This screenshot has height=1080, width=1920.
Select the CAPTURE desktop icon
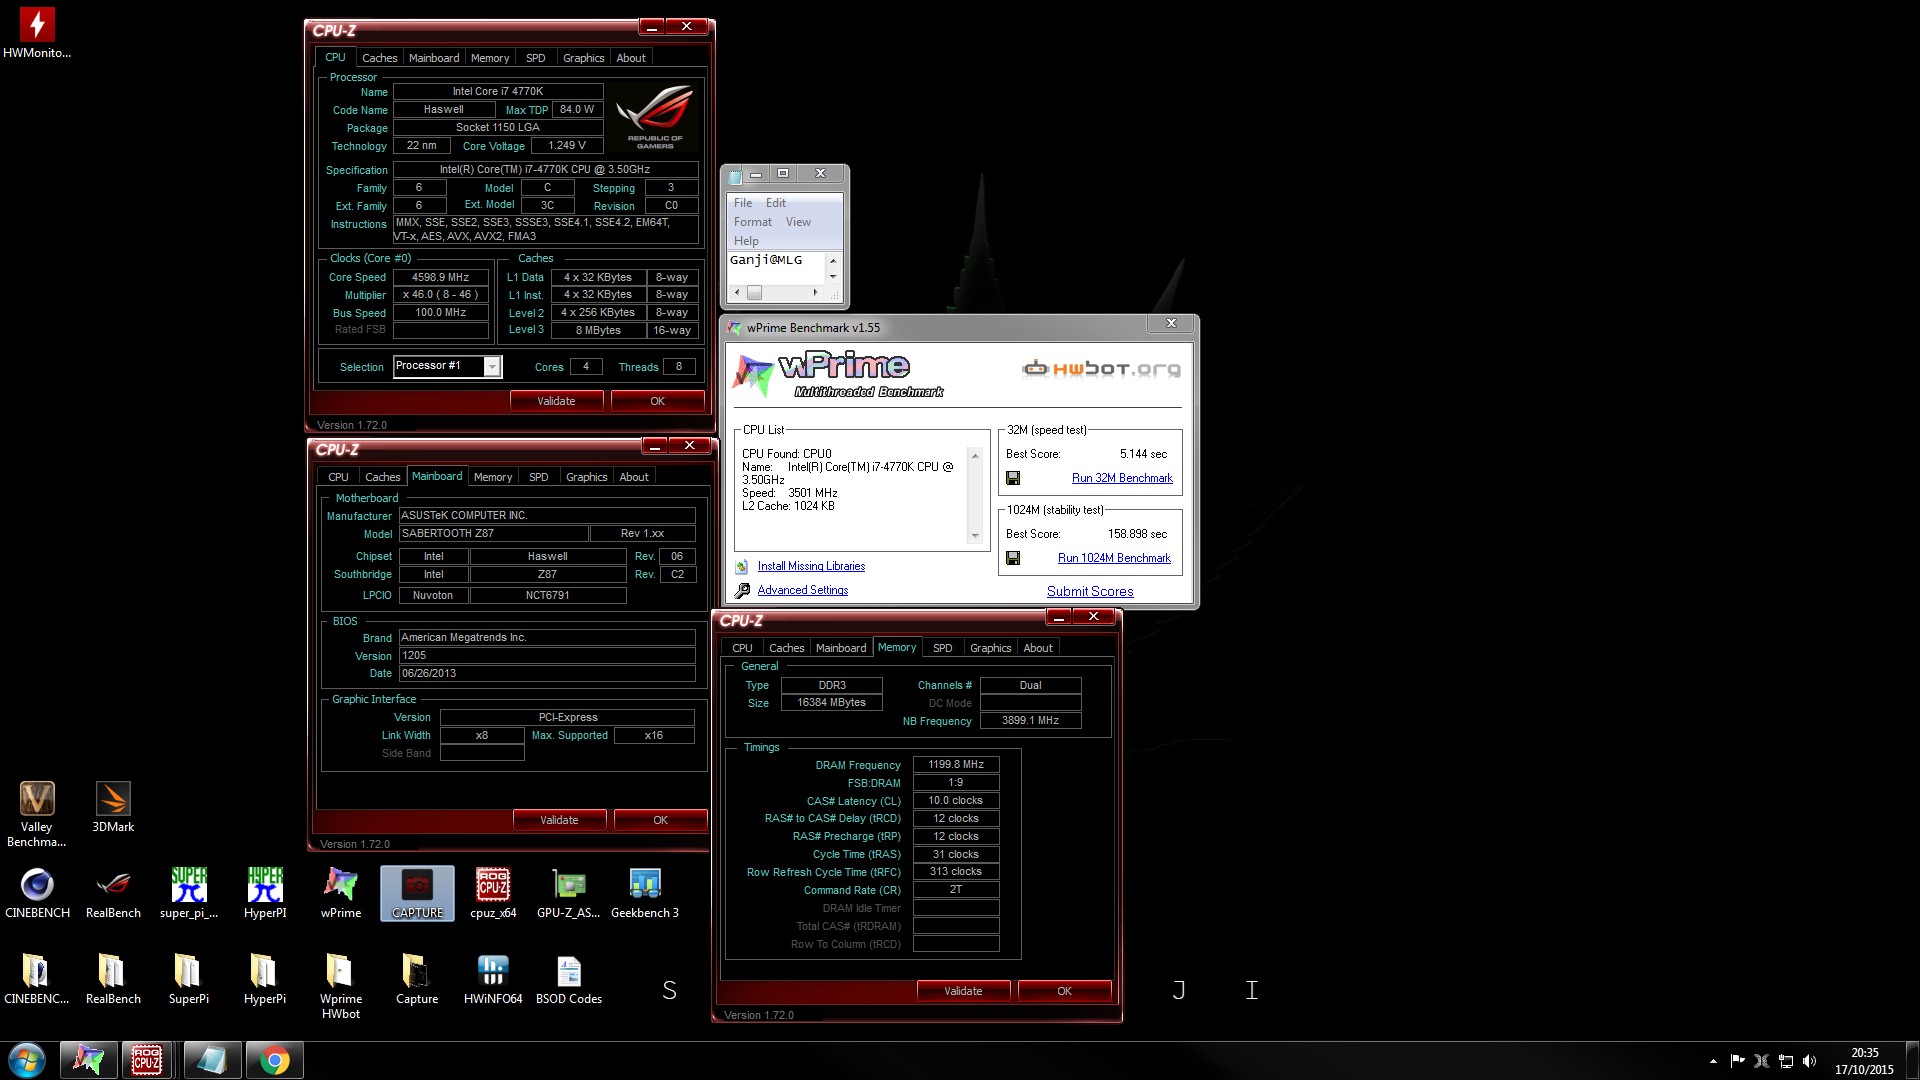417,892
